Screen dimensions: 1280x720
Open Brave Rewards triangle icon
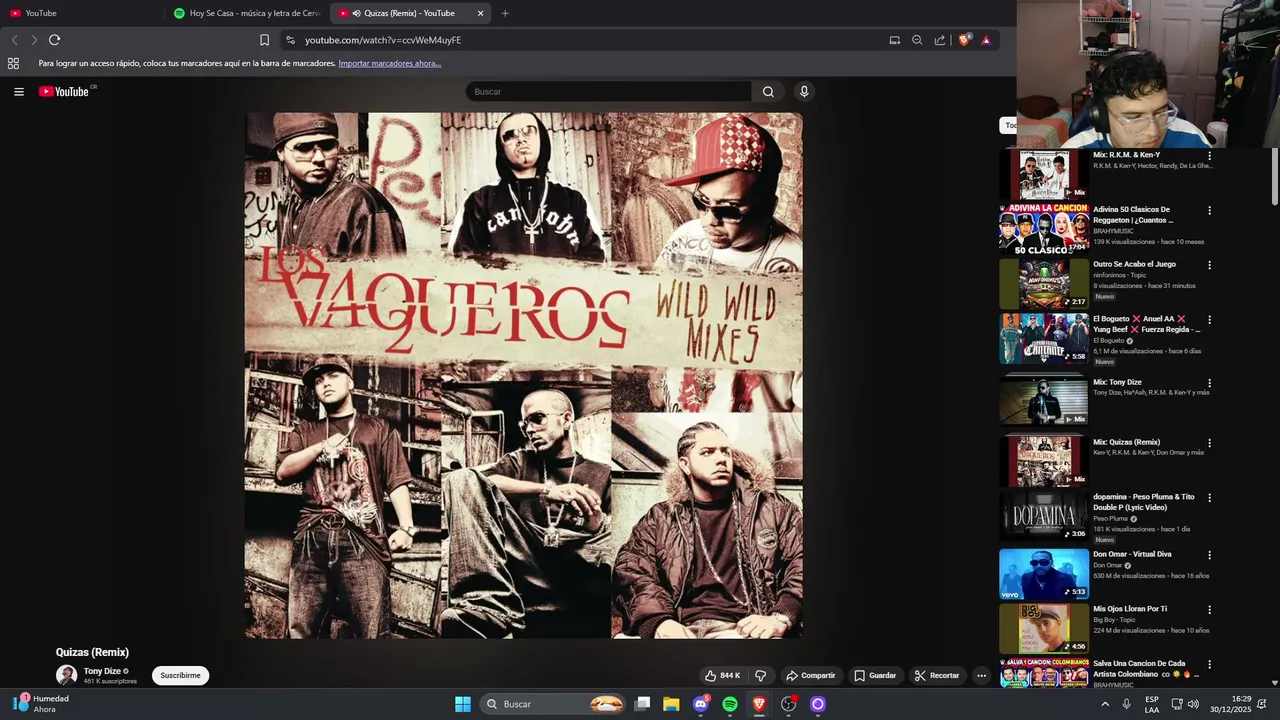(986, 40)
